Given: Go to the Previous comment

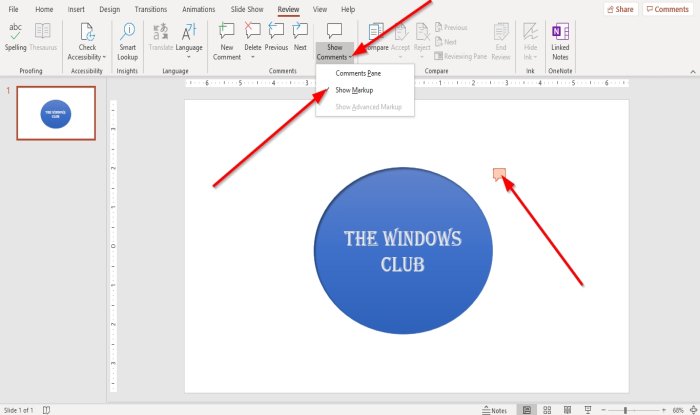Looking at the screenshot, I should (x=276, y=37).
